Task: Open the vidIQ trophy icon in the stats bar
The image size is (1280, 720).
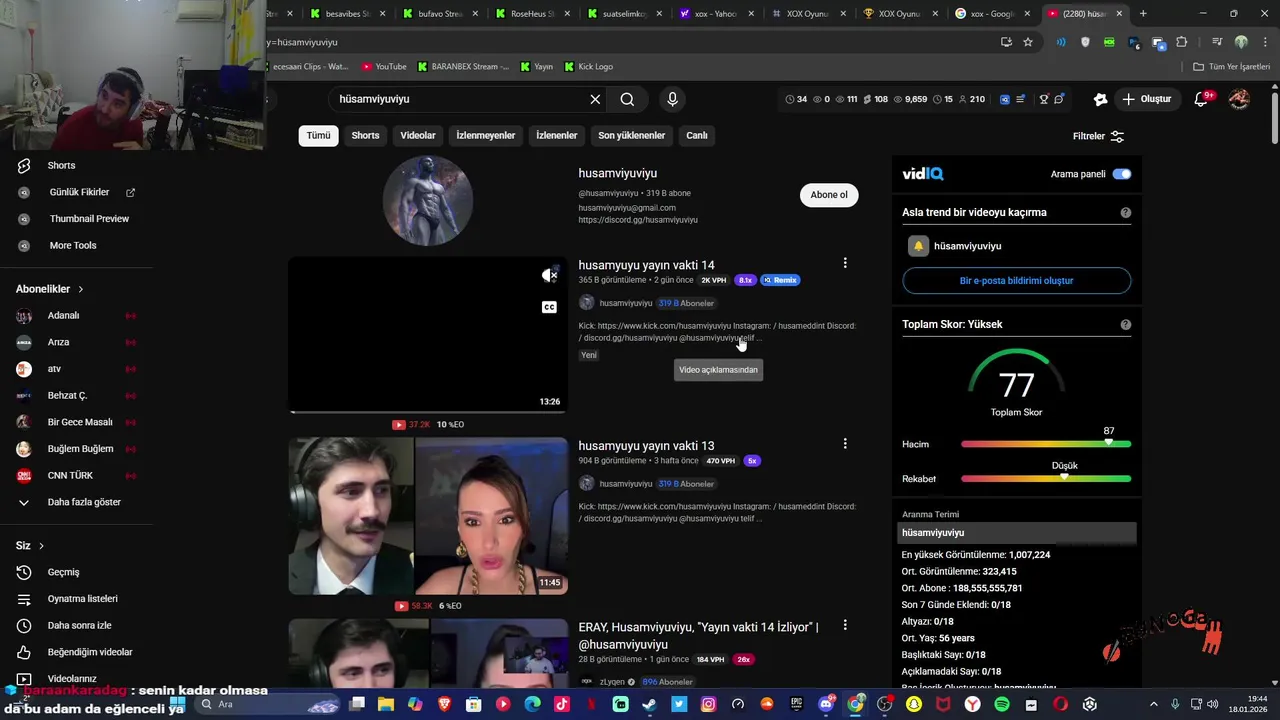Action: click(x=1044, y=99)
